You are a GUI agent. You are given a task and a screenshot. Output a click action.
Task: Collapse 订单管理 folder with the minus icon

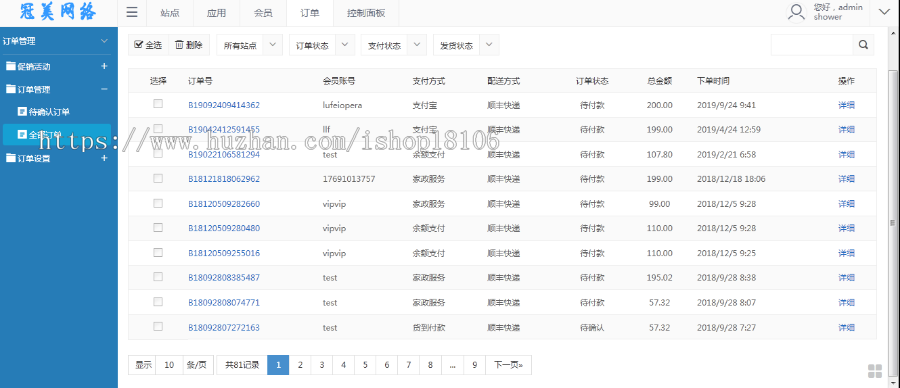(104, 89)
